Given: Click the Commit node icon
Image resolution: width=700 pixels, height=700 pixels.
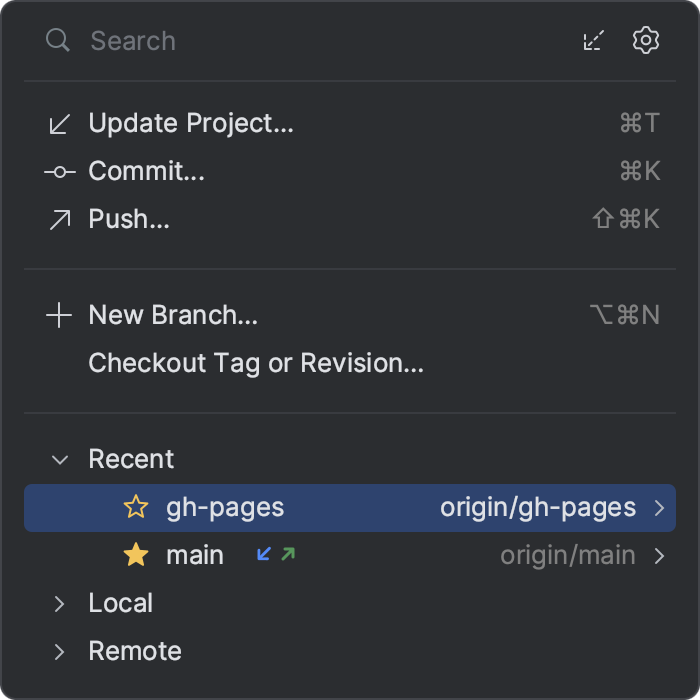Looking at the screenshot, I should pyautogui.click(x=60, y=171).
